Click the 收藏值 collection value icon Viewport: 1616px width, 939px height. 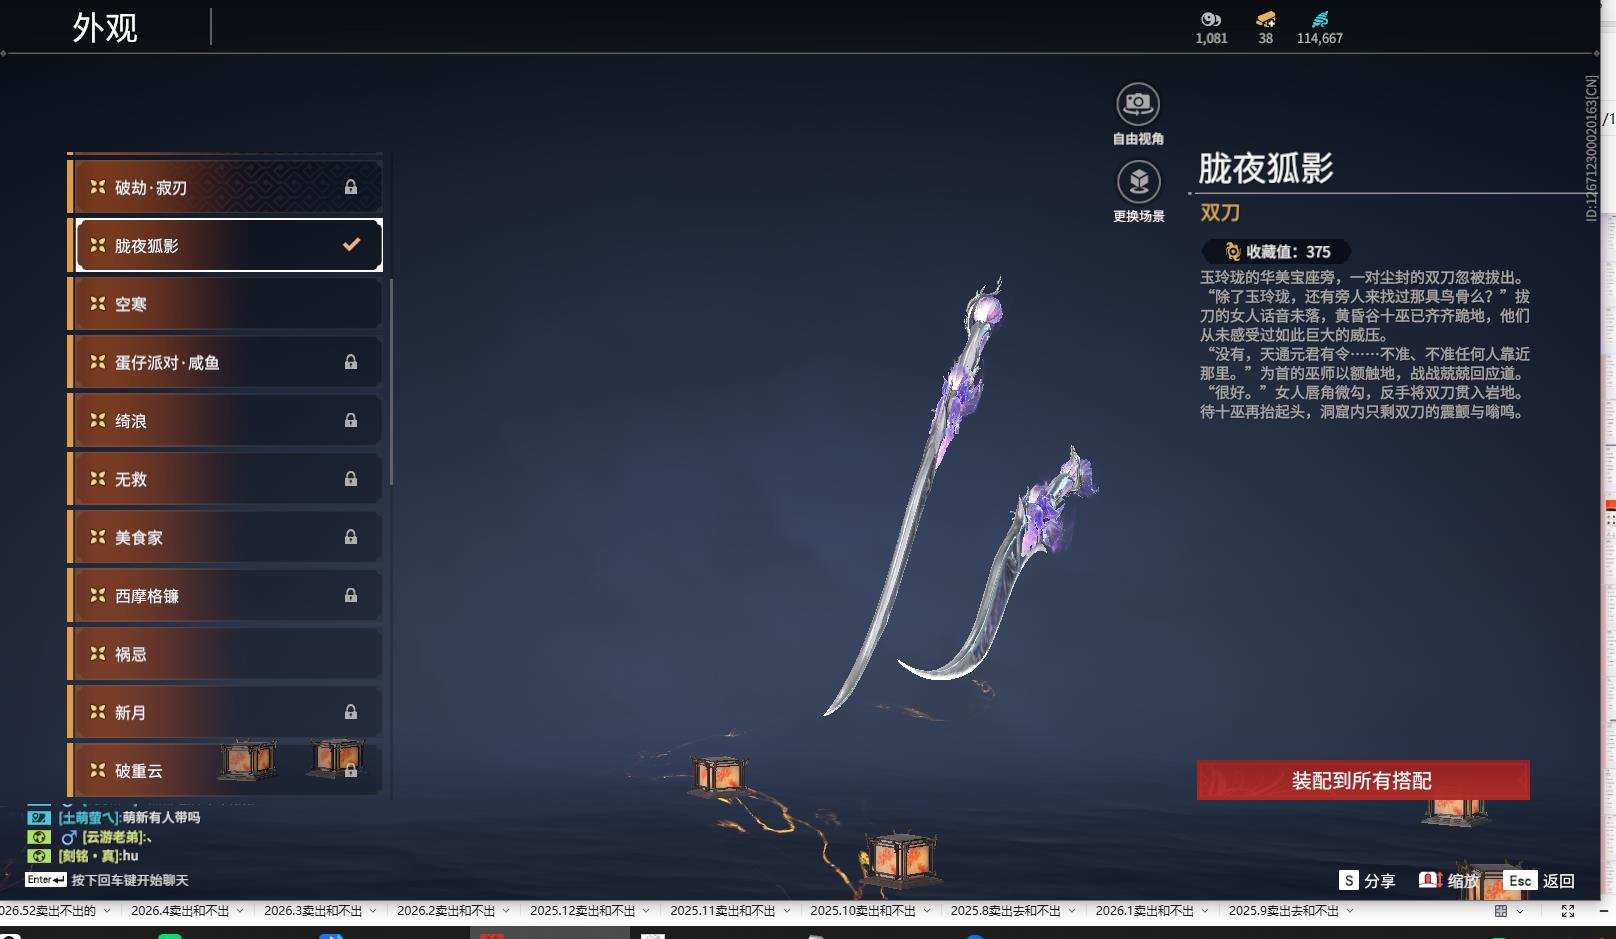coord(1233,252)
